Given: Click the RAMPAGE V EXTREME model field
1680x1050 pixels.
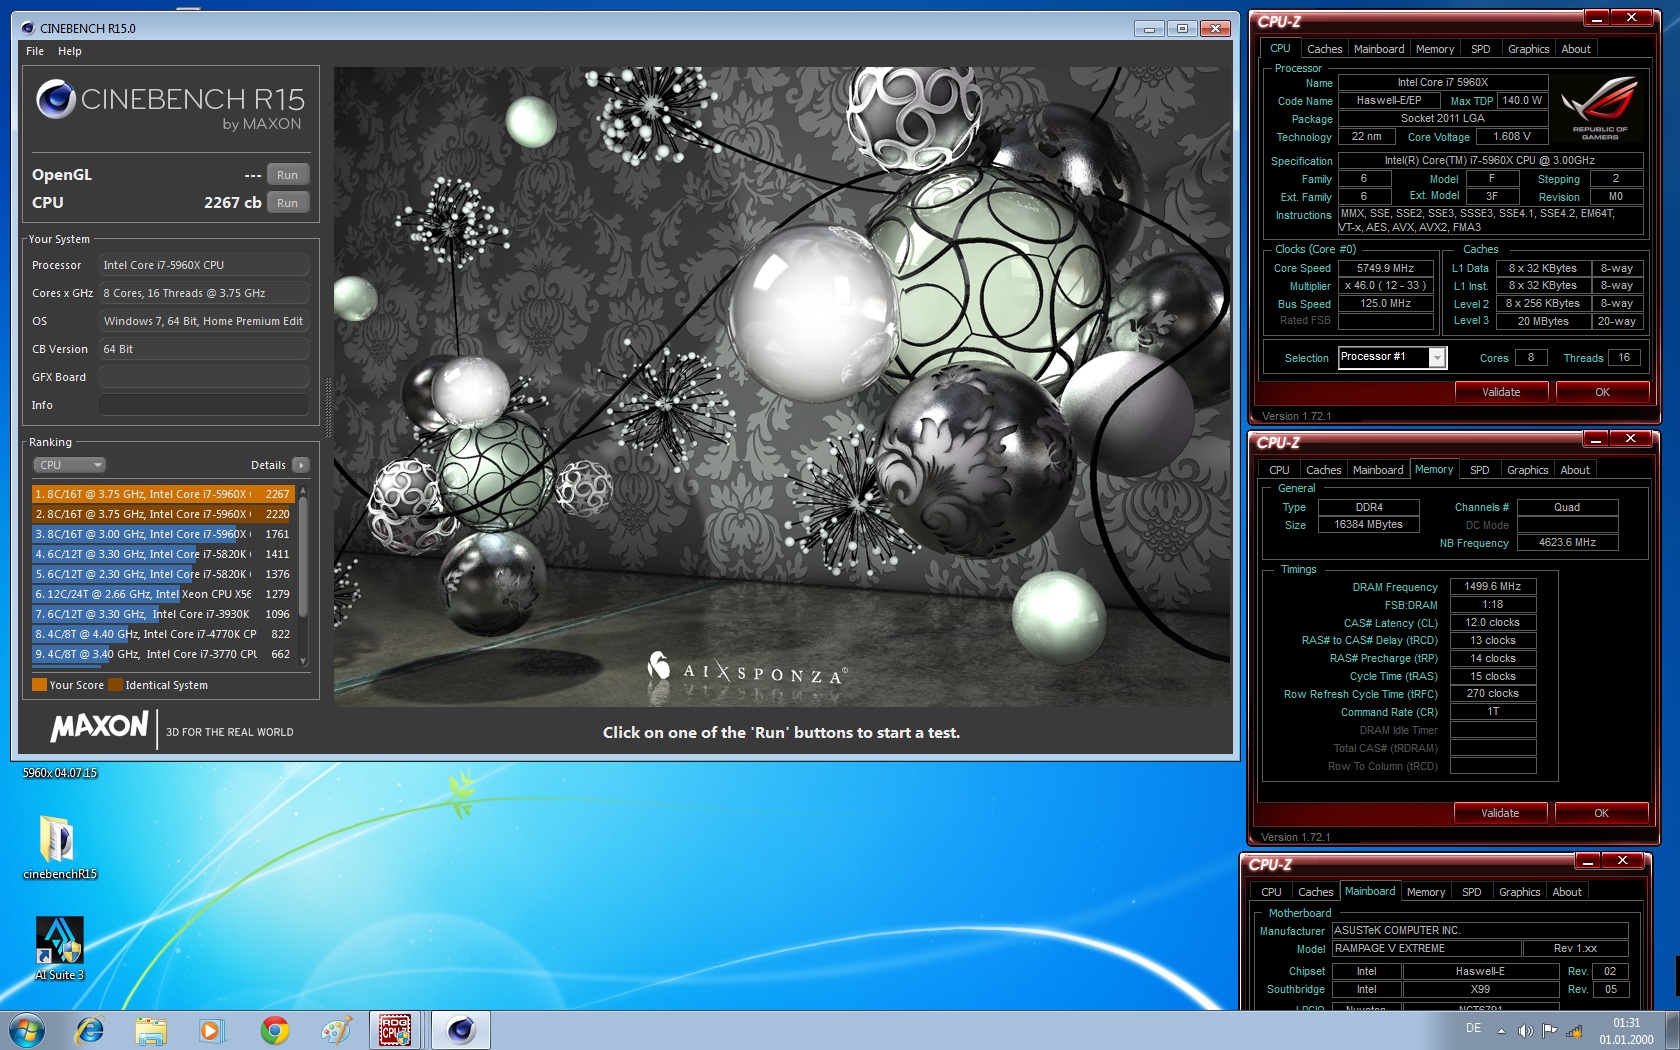Looking at the screenshot, I should [1426, 948].
